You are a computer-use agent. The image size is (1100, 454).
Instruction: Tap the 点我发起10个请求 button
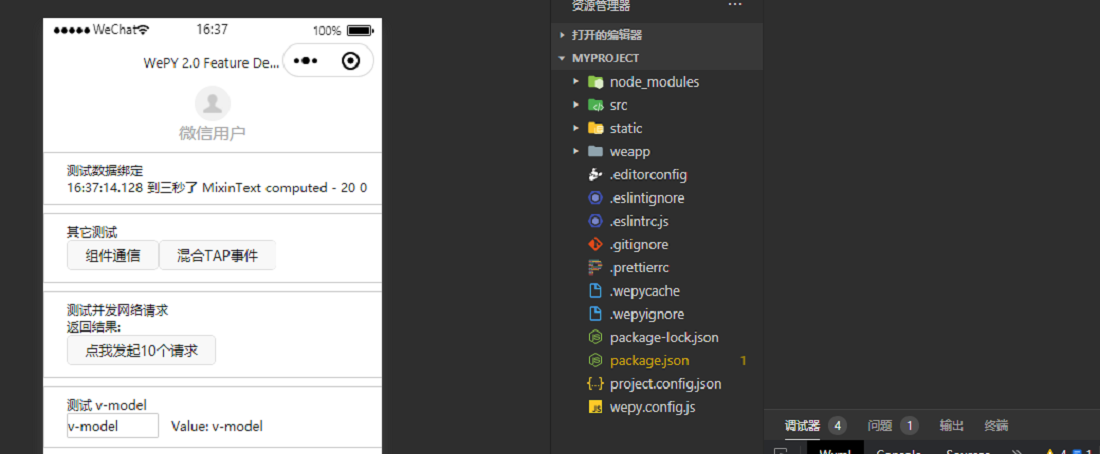point(141,350)
